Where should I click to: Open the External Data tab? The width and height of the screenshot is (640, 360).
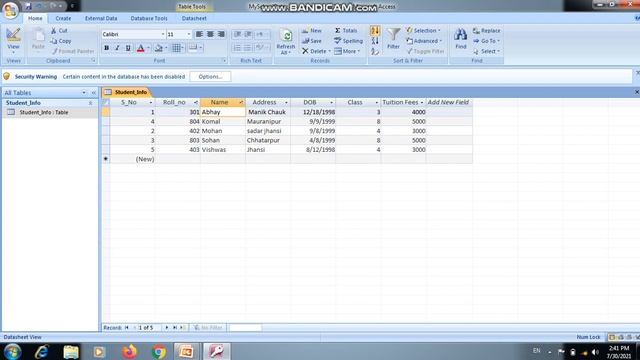click(x=101, y=18)
